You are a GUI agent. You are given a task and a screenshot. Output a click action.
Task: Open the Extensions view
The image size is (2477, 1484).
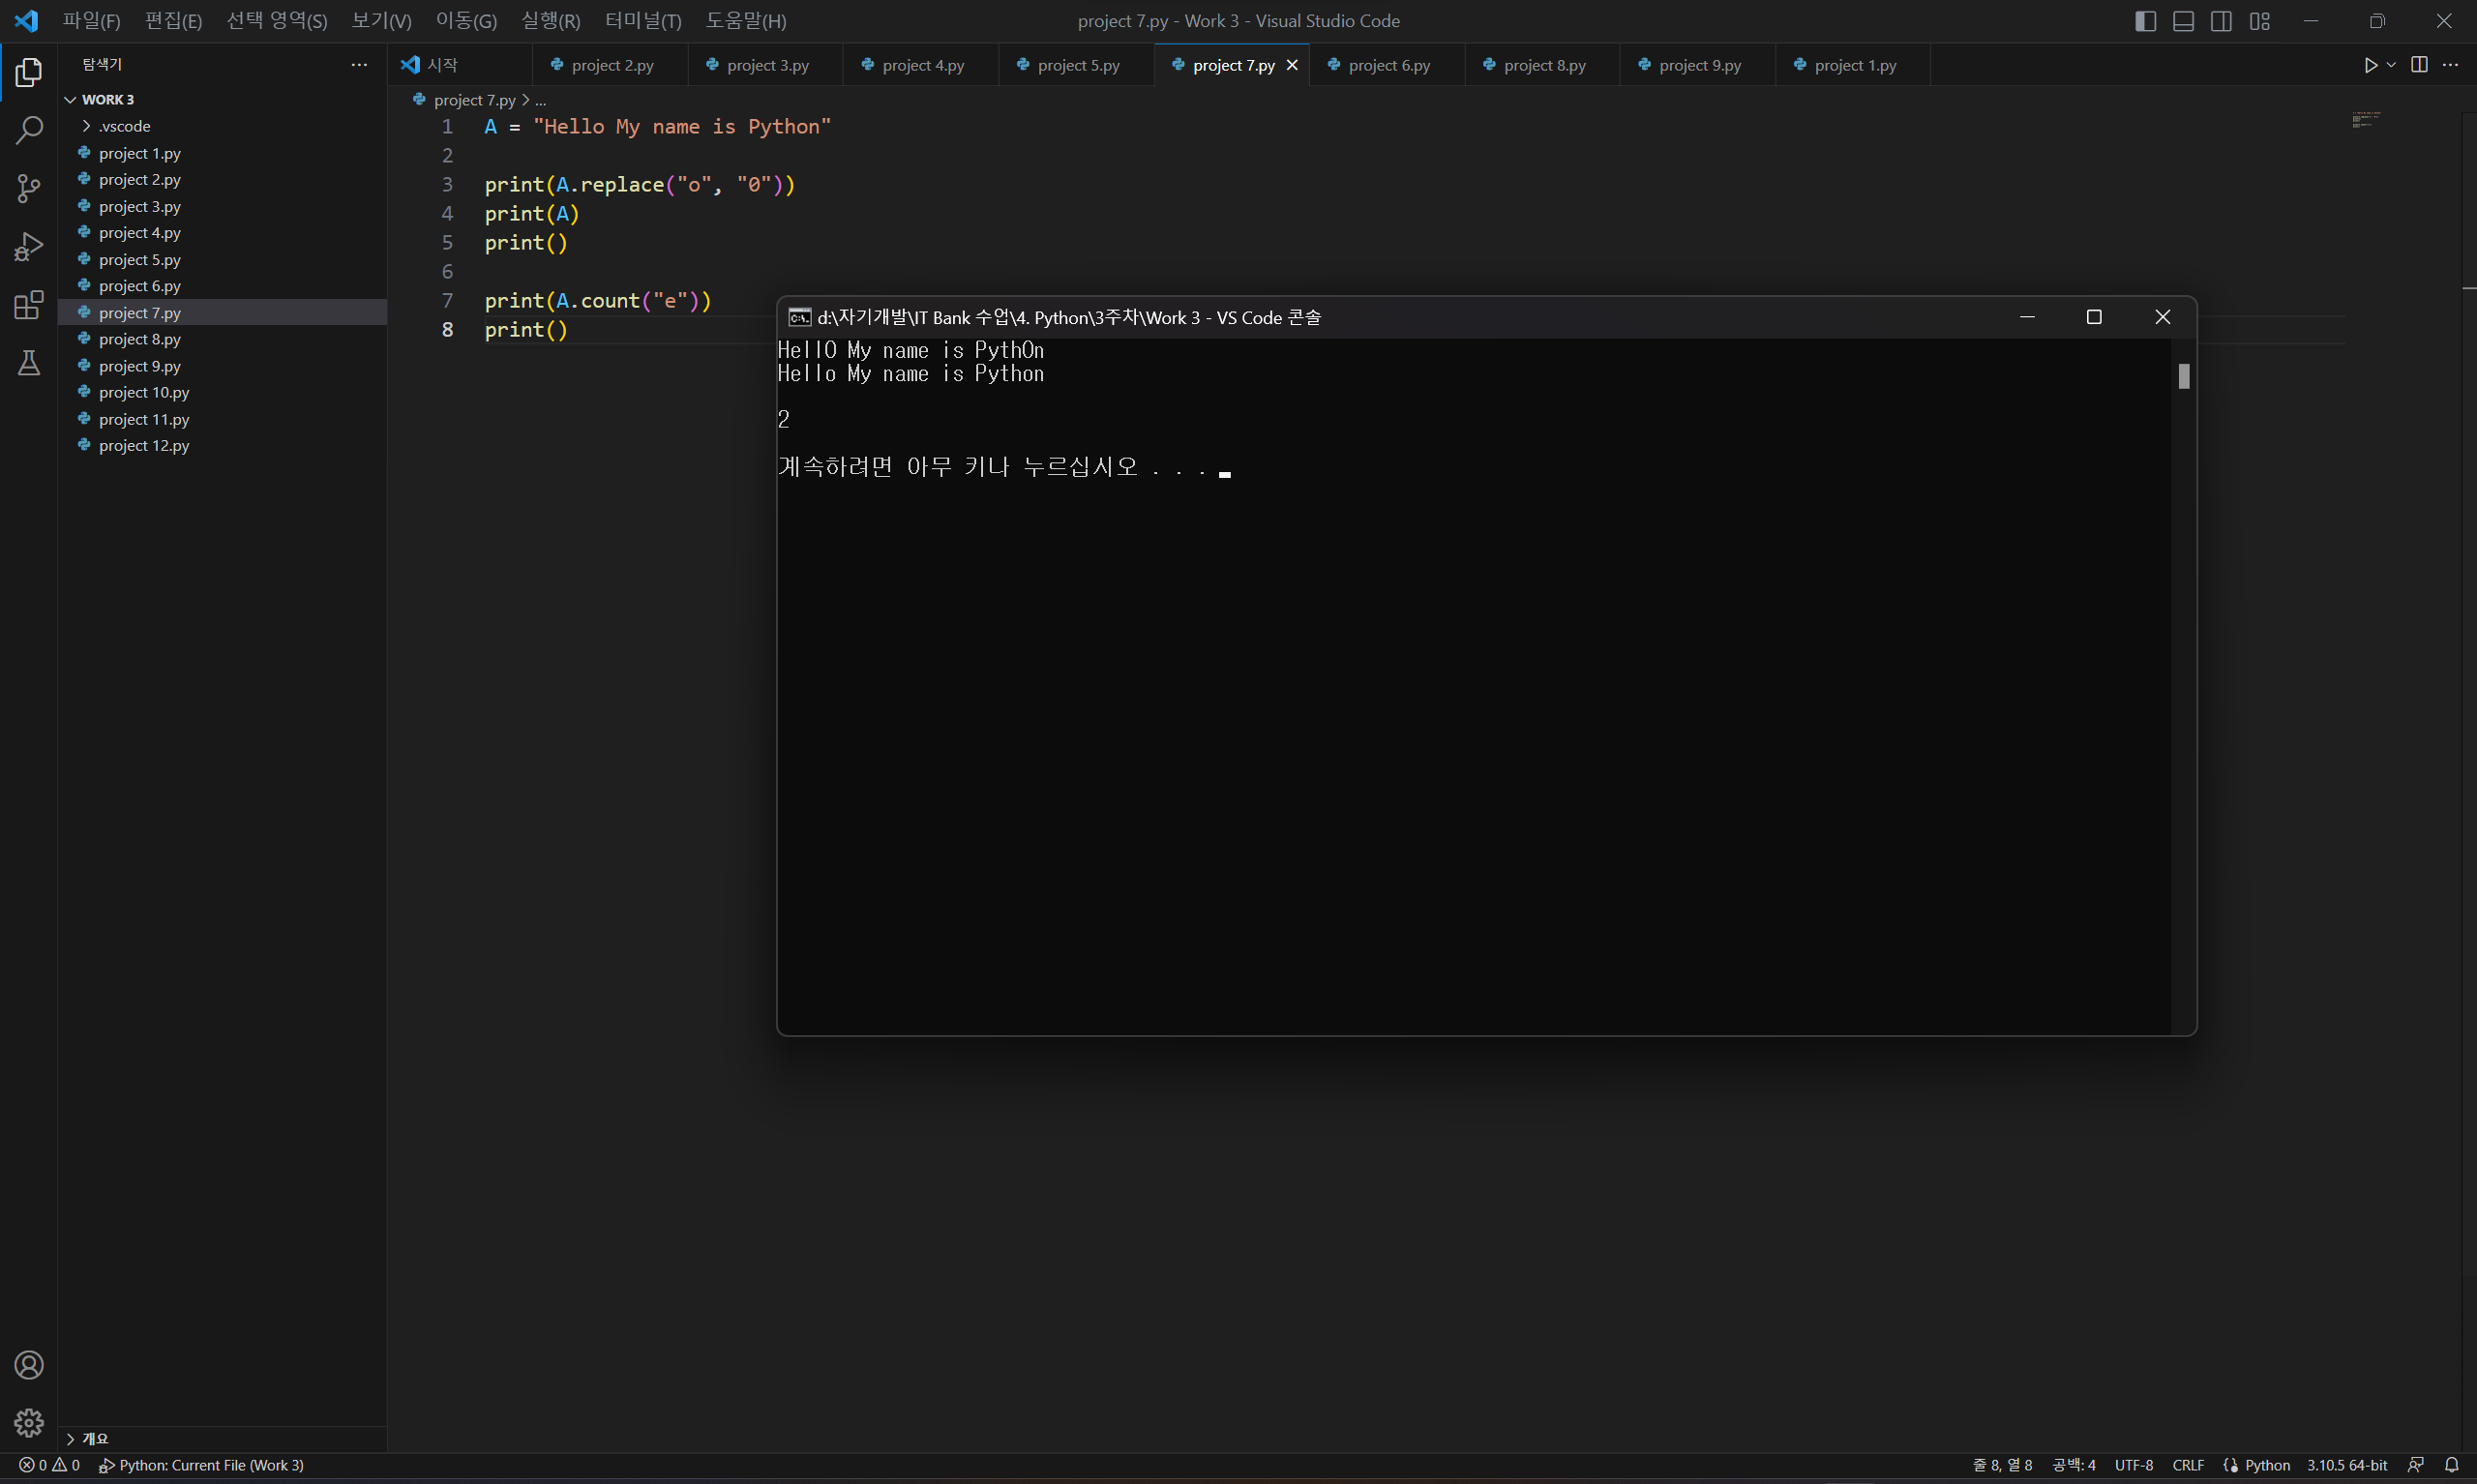[x=29, y=305]
